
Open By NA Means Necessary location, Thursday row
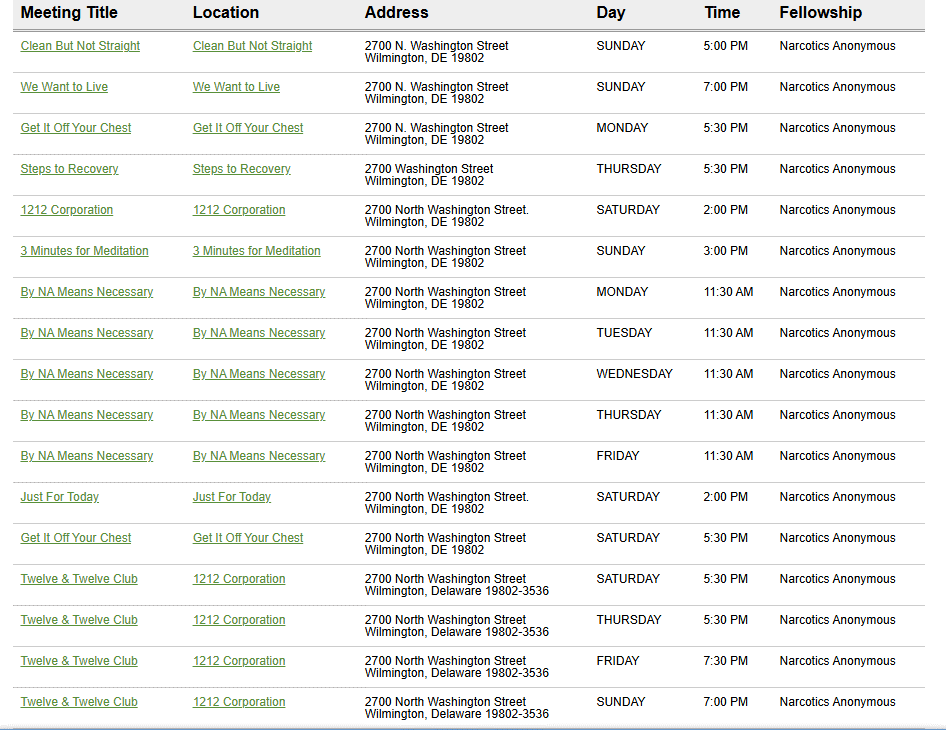tap(259, 415)
